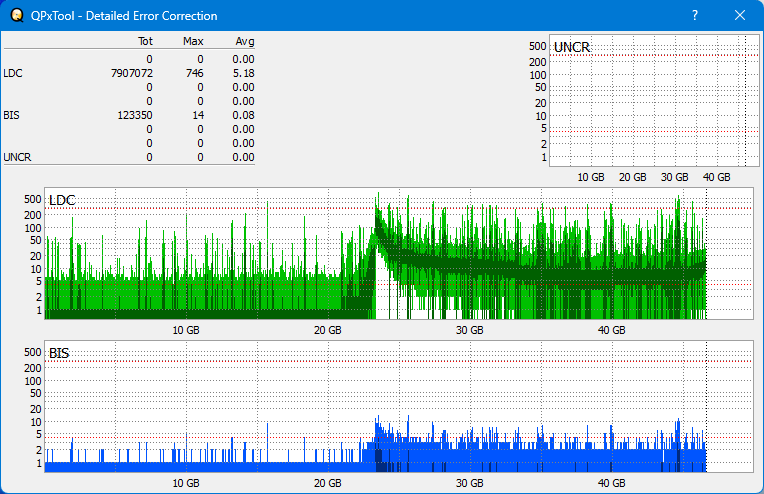Select the LDC row label in the table
This screenshot has width=764, height=494.
pyautogui.click(x=13, y=73)
